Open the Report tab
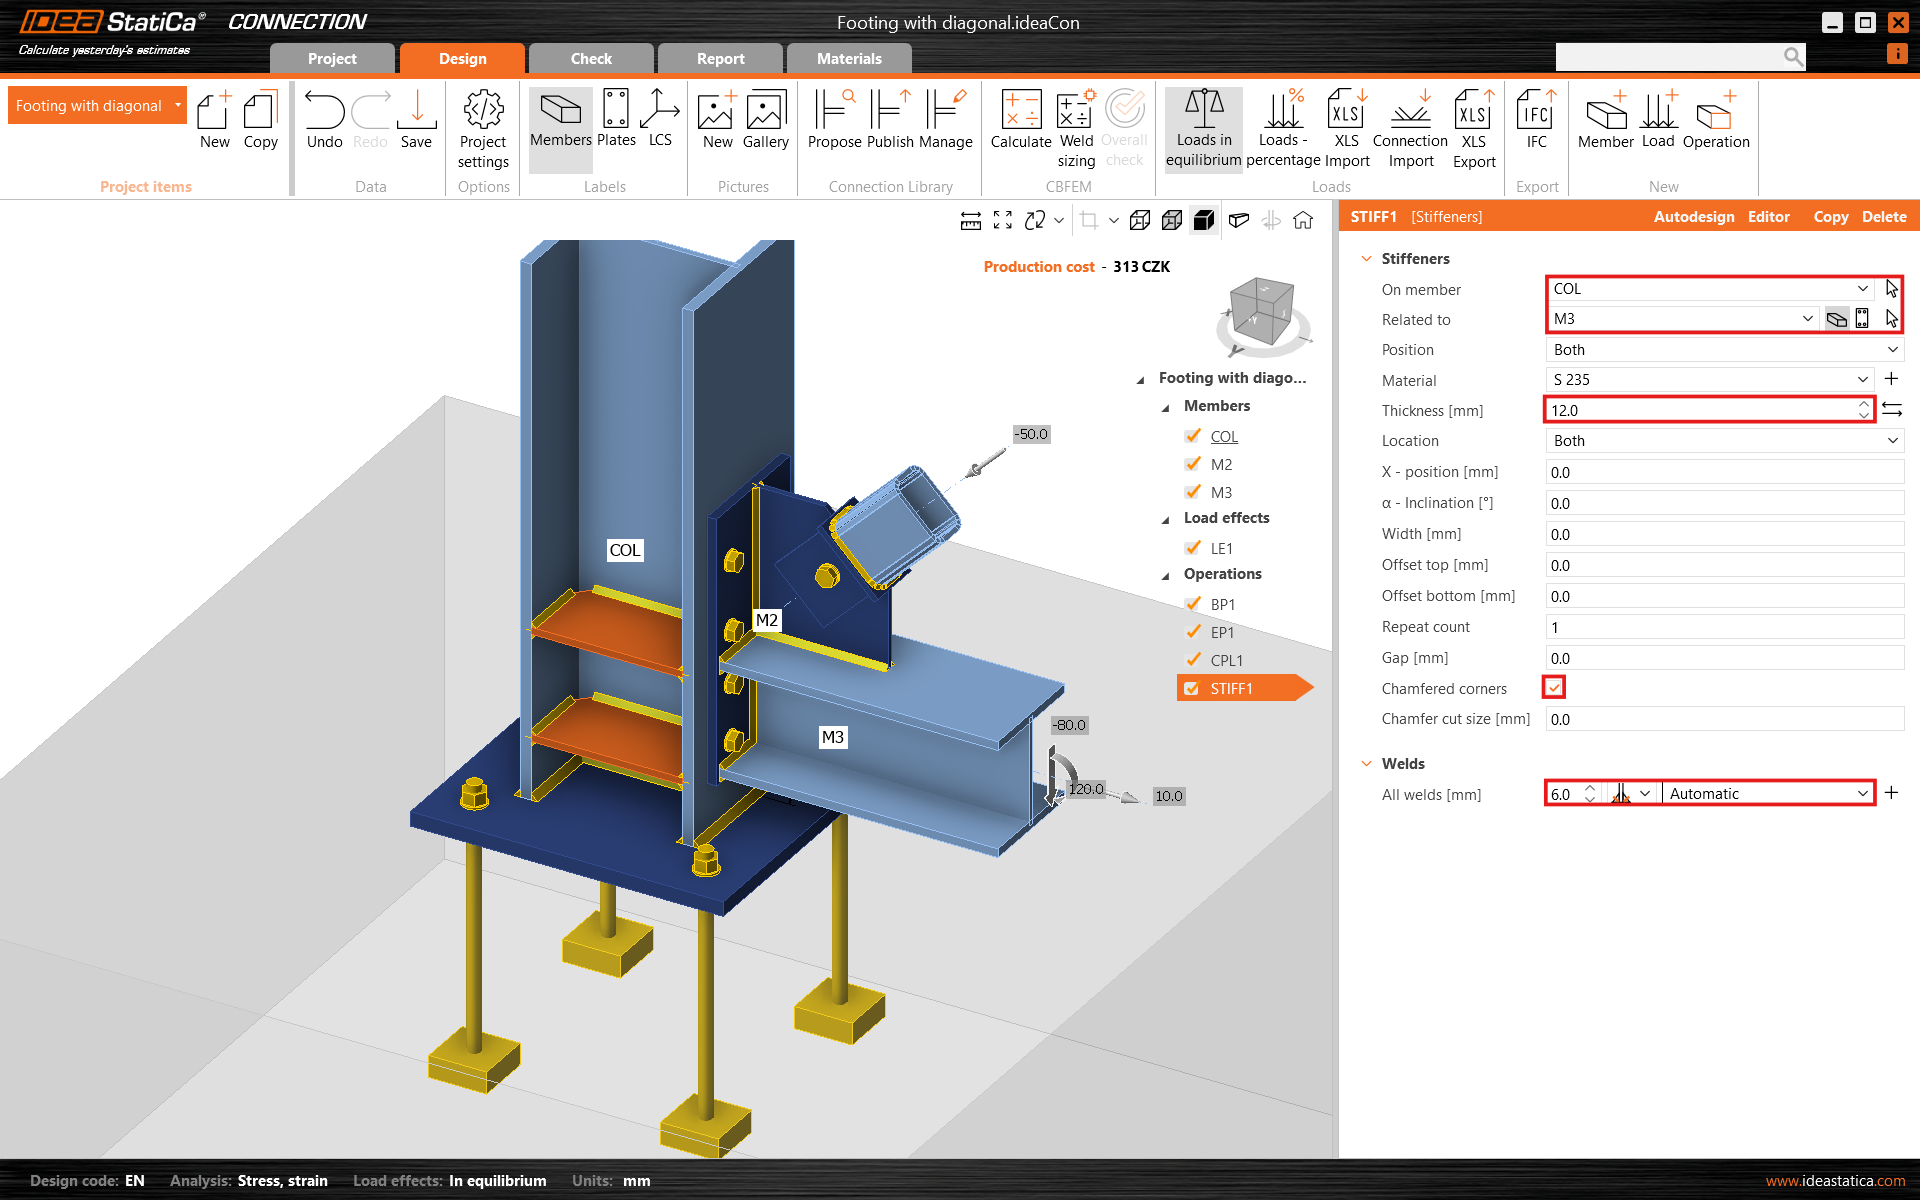1920x1200 pixels. coord(720,59)
